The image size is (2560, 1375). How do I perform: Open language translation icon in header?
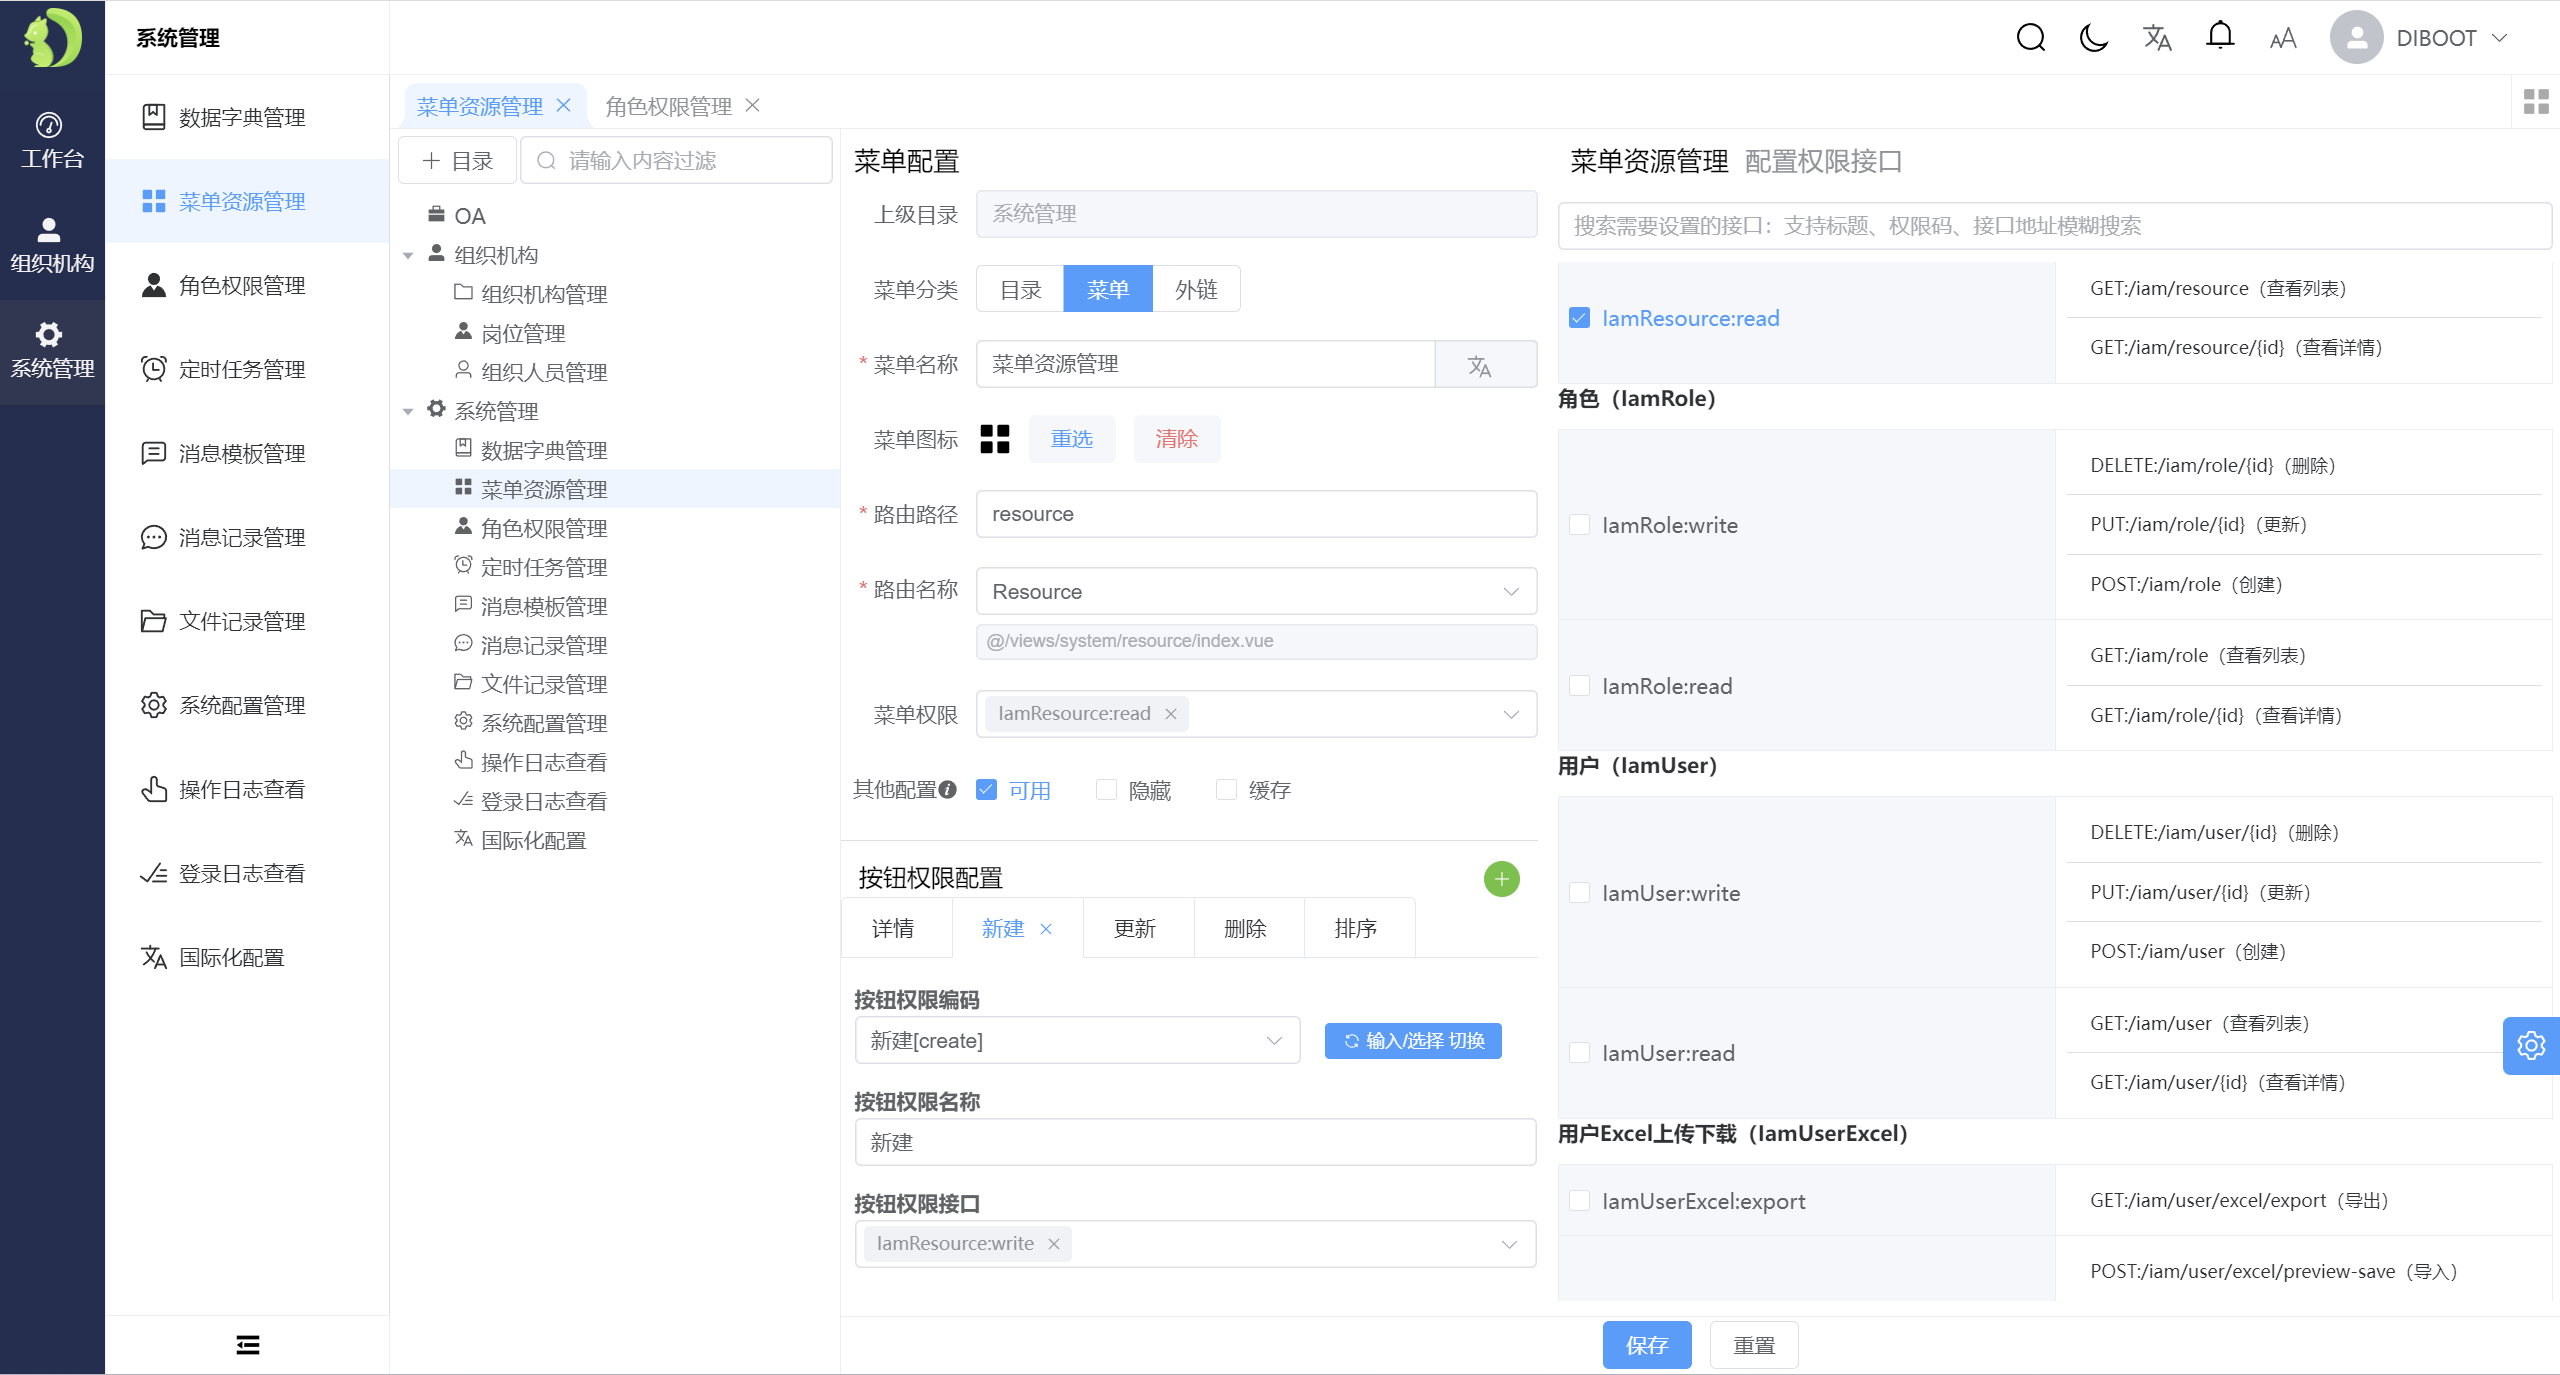[x=2157, y=38]
